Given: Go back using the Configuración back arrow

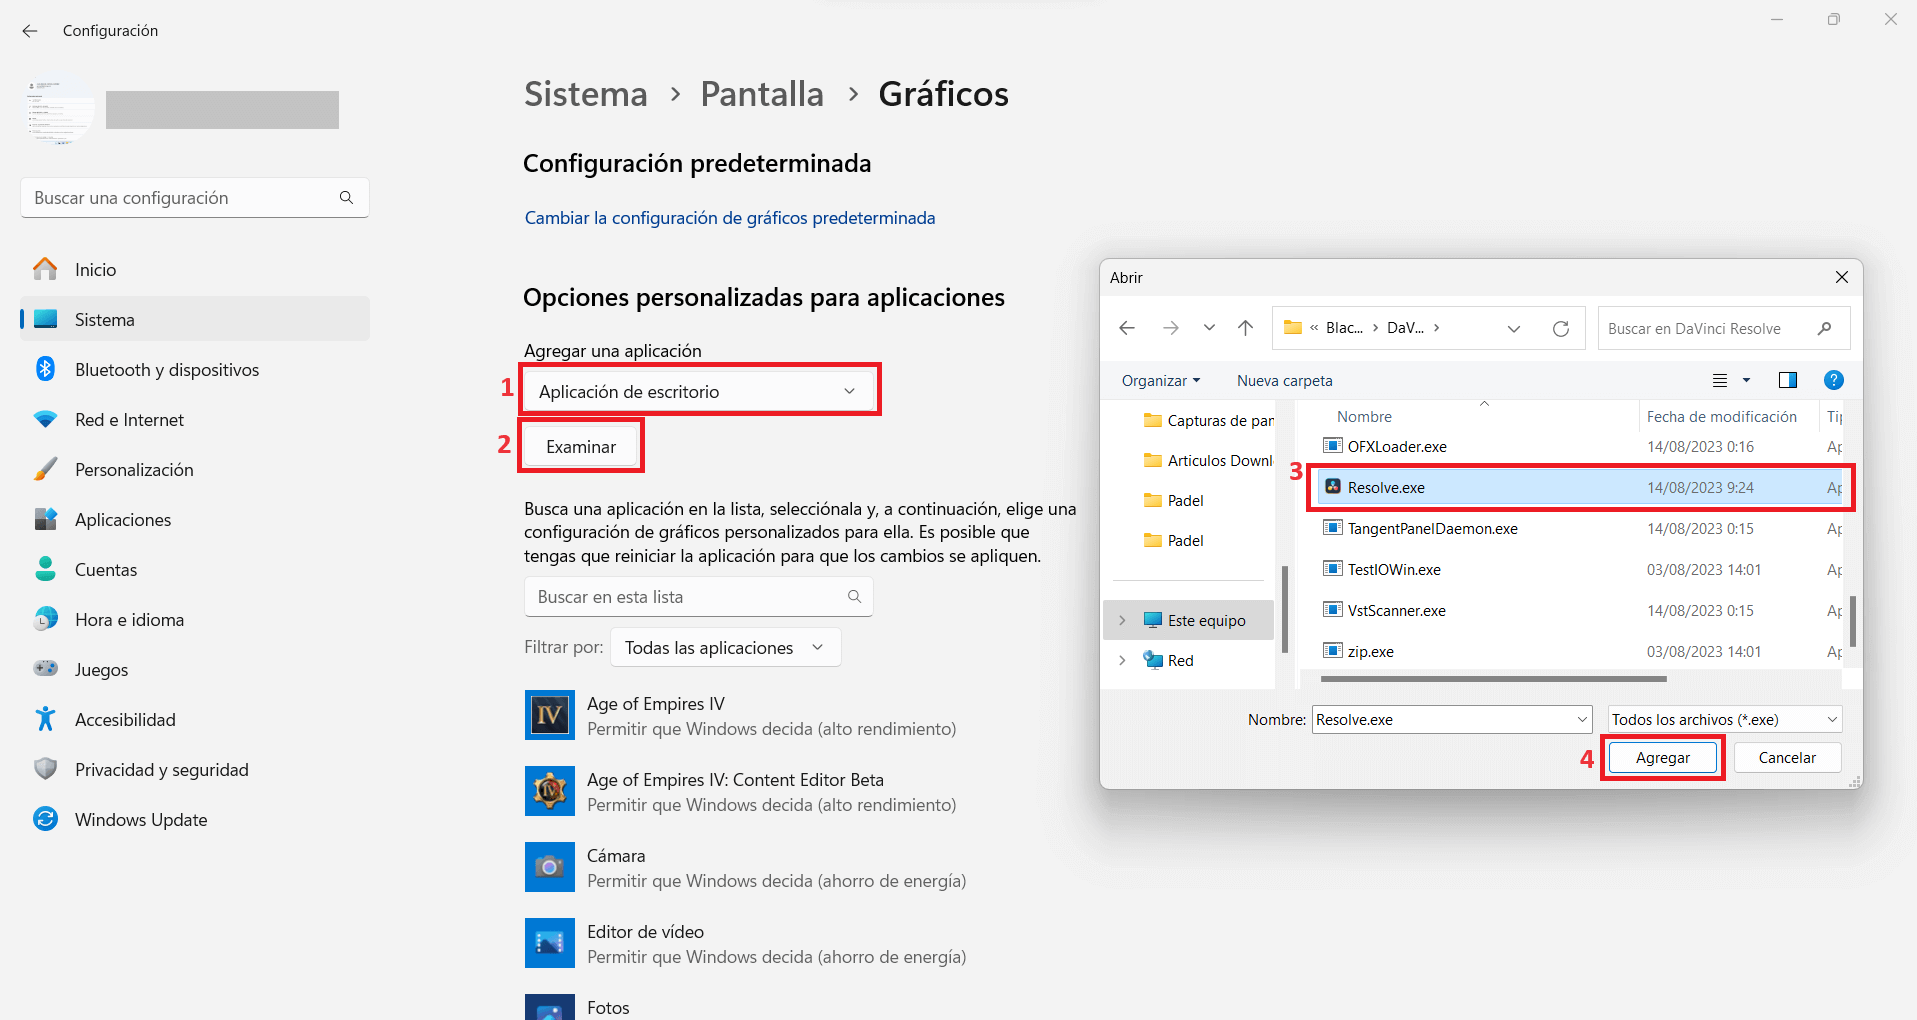Looking at the screenshot, I should [30, 31].
